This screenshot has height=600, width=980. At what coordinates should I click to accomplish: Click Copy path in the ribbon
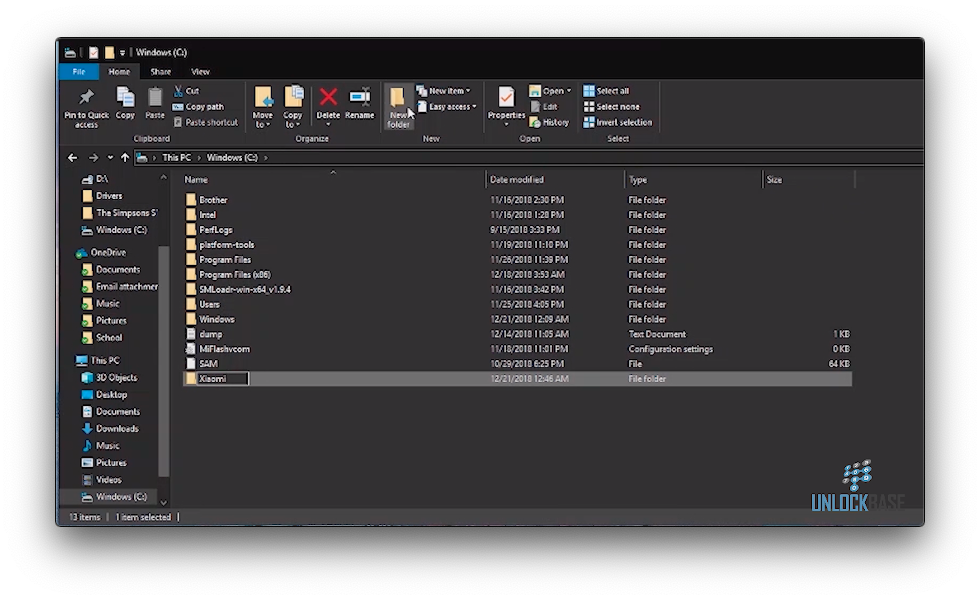[198, 107]
